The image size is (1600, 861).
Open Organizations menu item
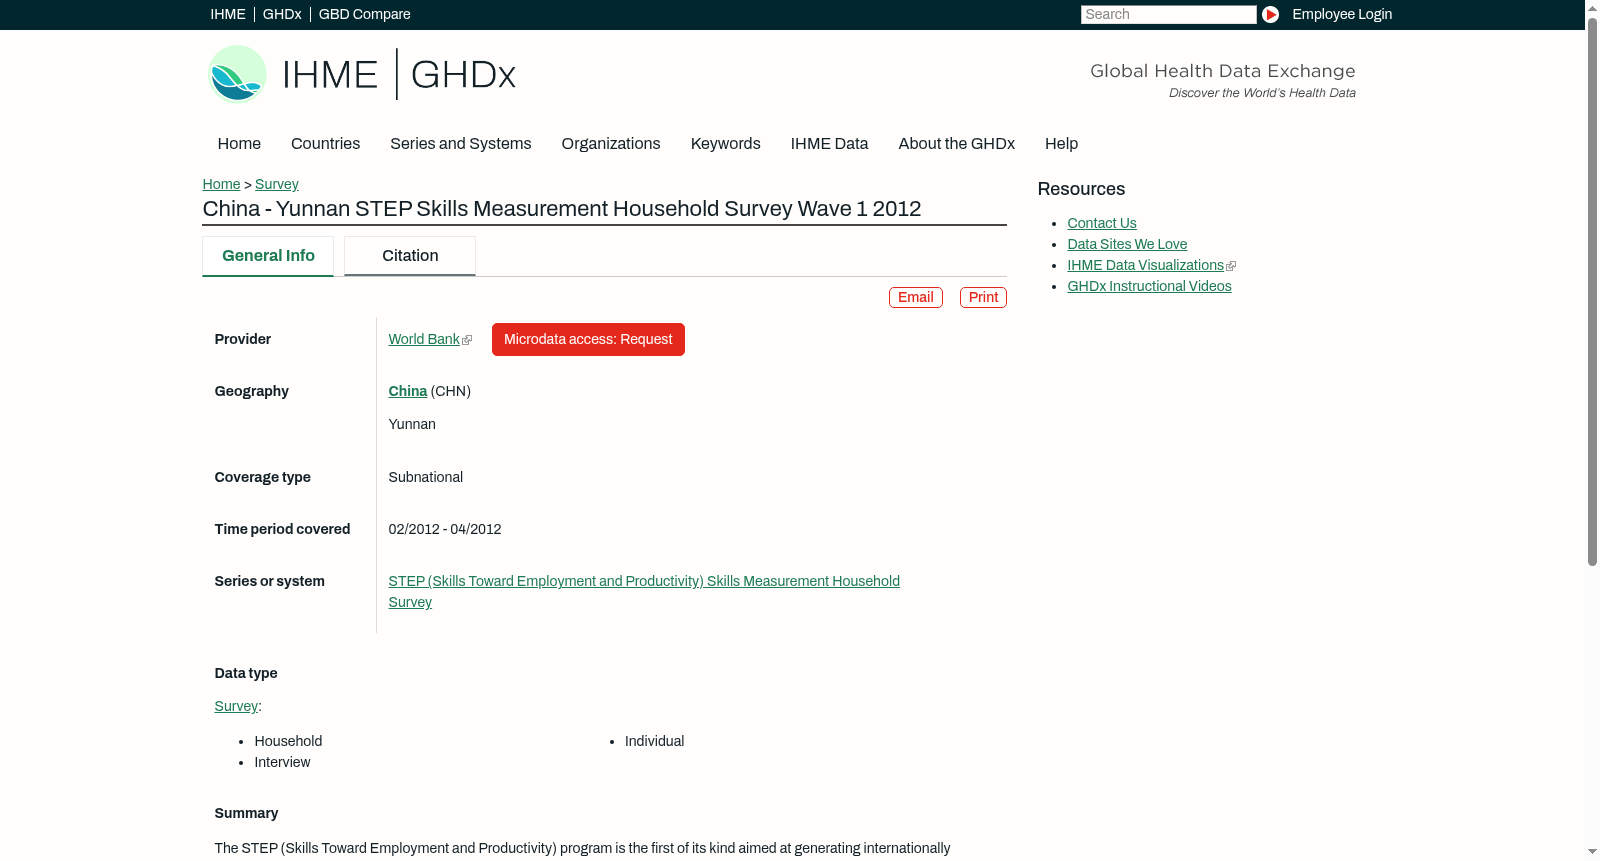[x=611, y=144]
